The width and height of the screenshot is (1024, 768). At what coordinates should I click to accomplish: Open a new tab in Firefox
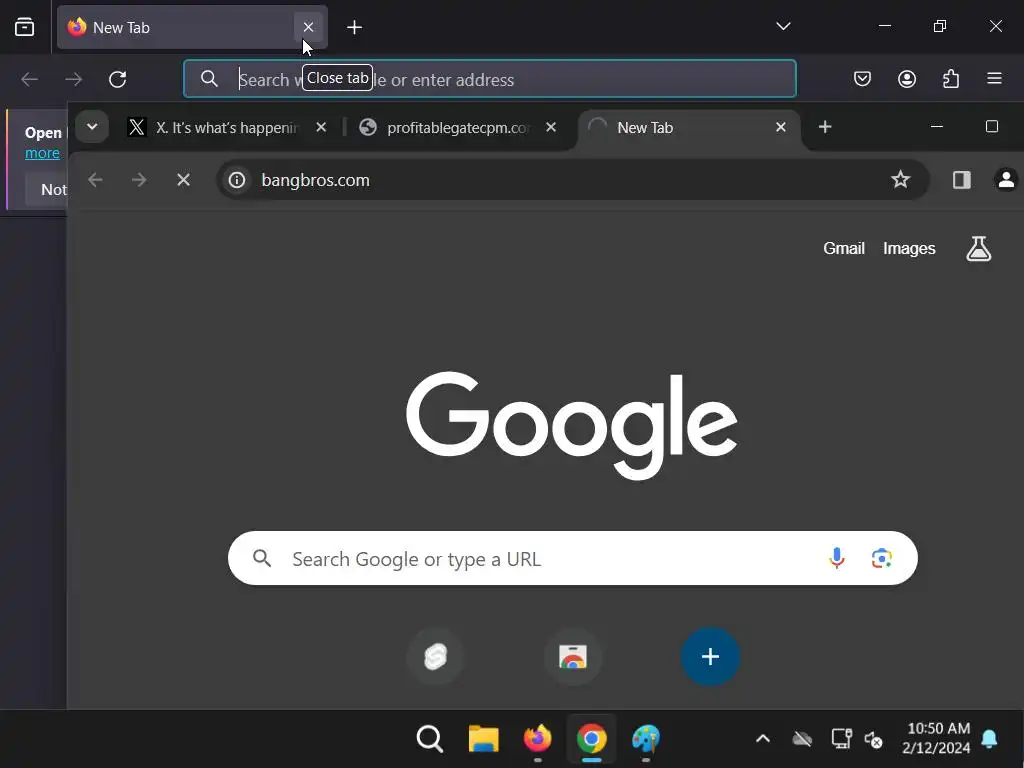(354, 27)
